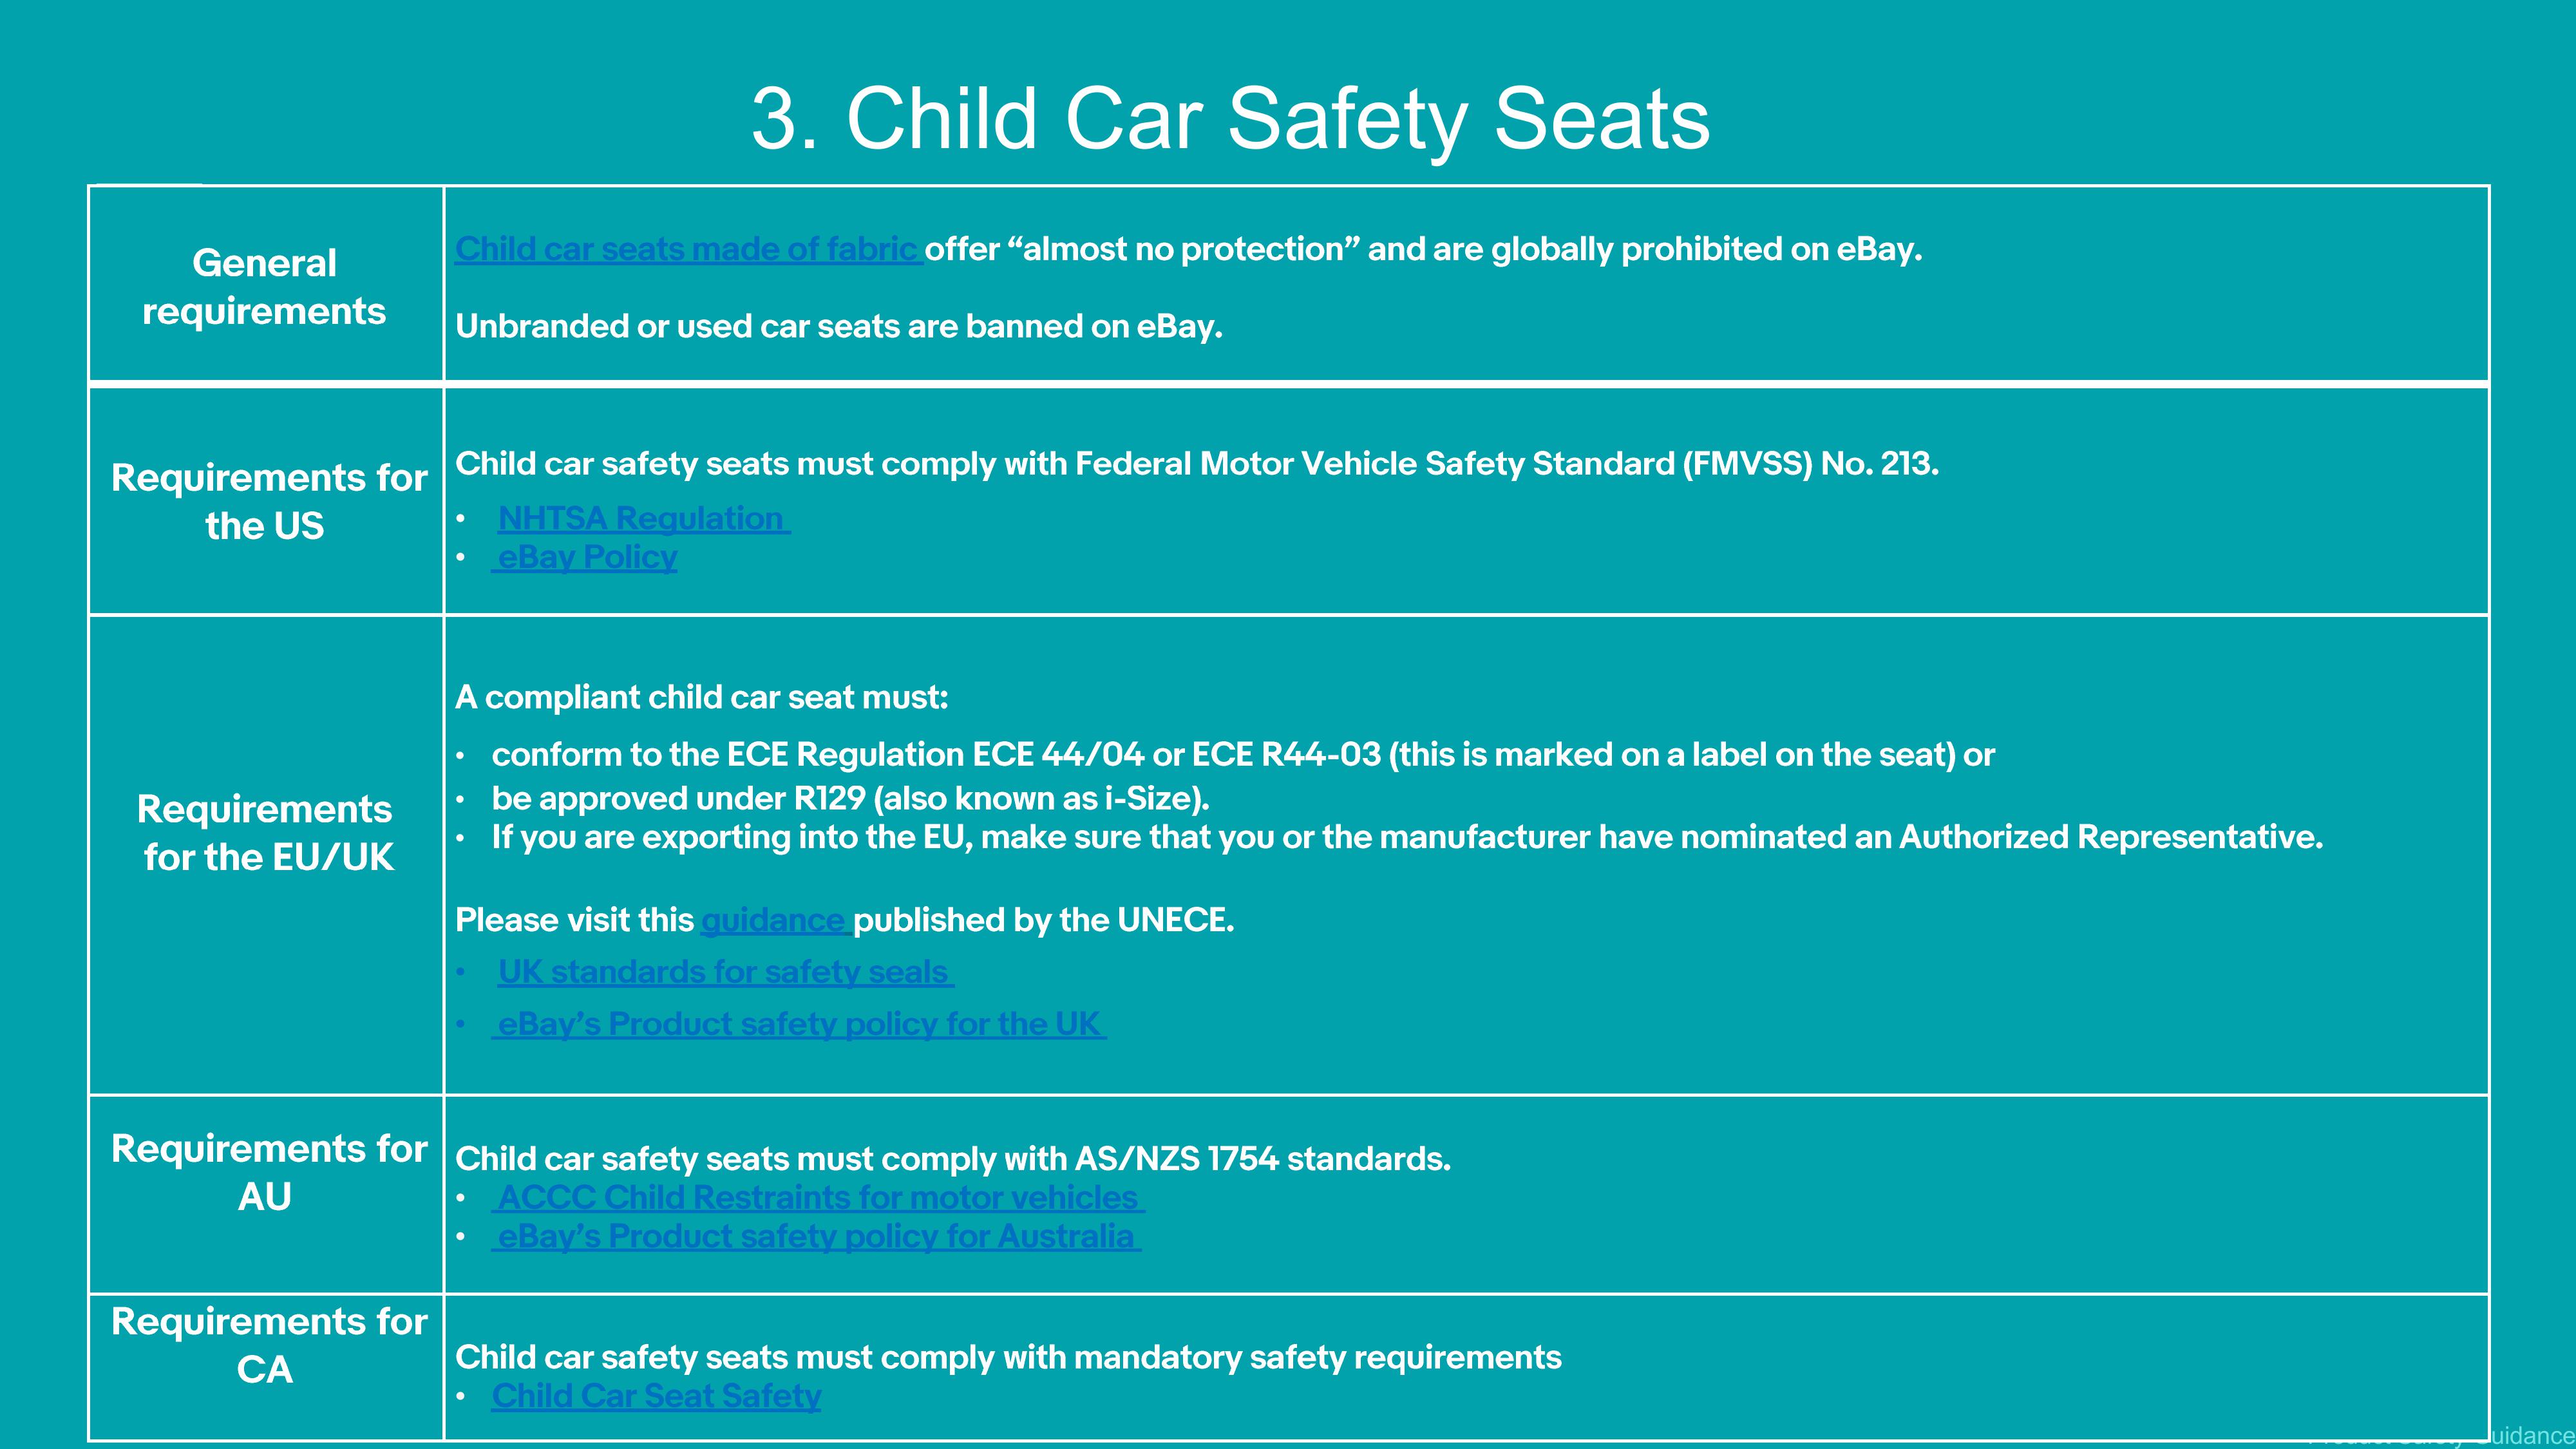Click the Authorized Representative bullet text
The height and width of the screenshot is (1449, 2576).
tap(1406, 837)
